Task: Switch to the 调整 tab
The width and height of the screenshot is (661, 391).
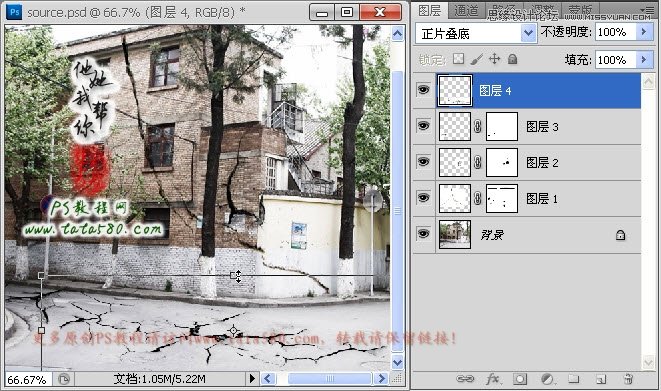Action: point(543,10)
